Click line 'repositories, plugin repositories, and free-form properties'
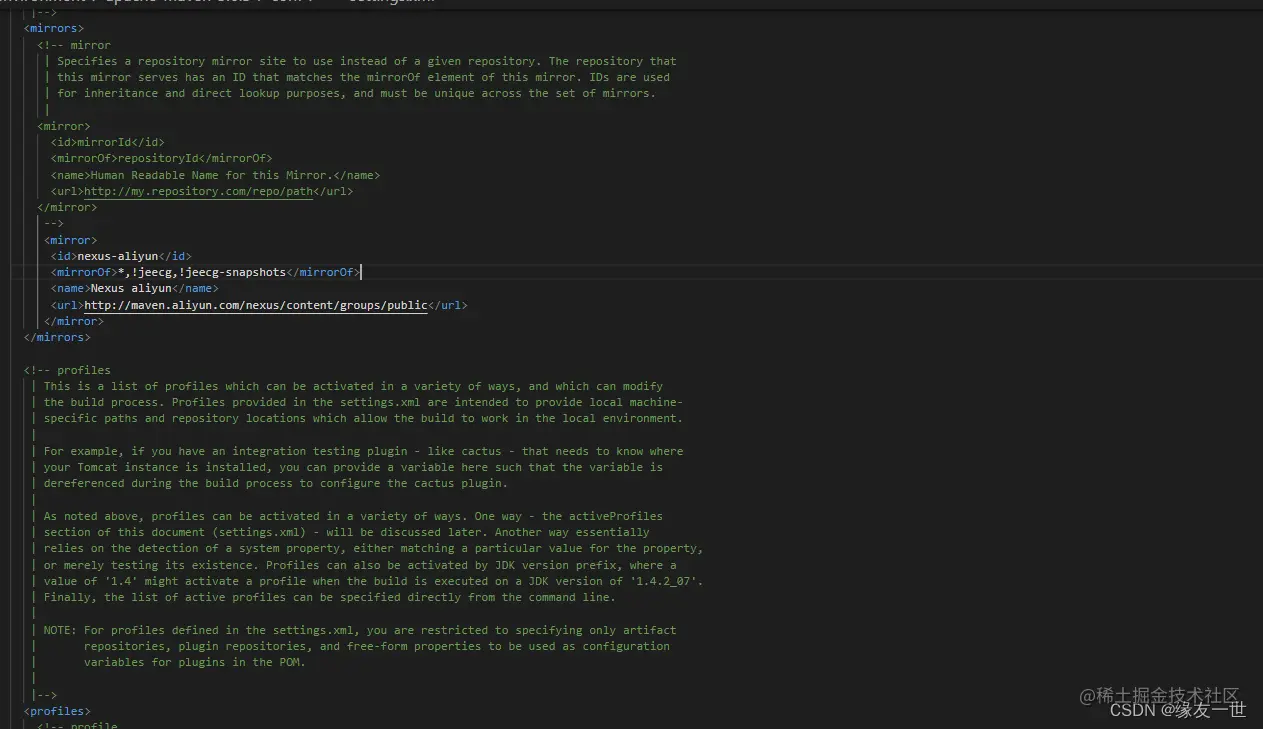The image size is (1263, 729). coord(376,646)
